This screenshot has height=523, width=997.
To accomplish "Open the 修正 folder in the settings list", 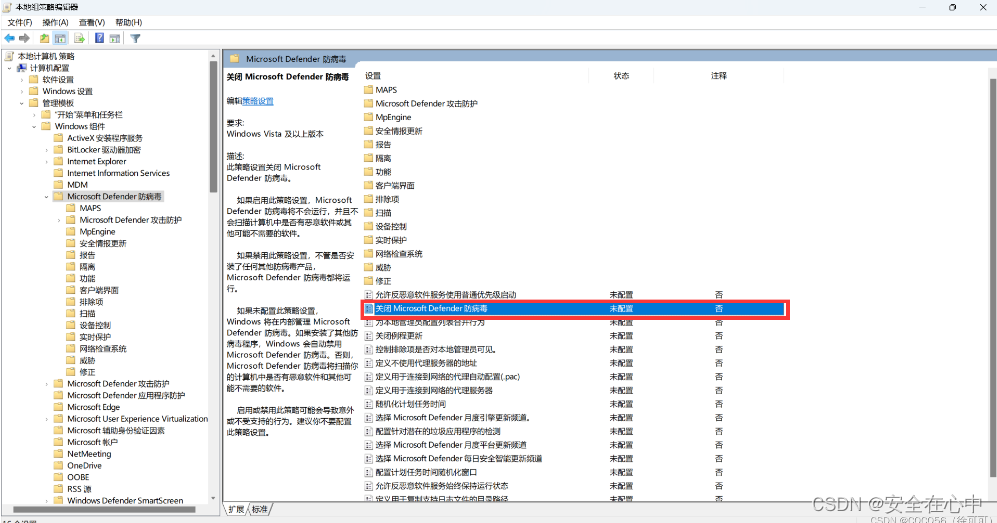I will click(383, 282).
